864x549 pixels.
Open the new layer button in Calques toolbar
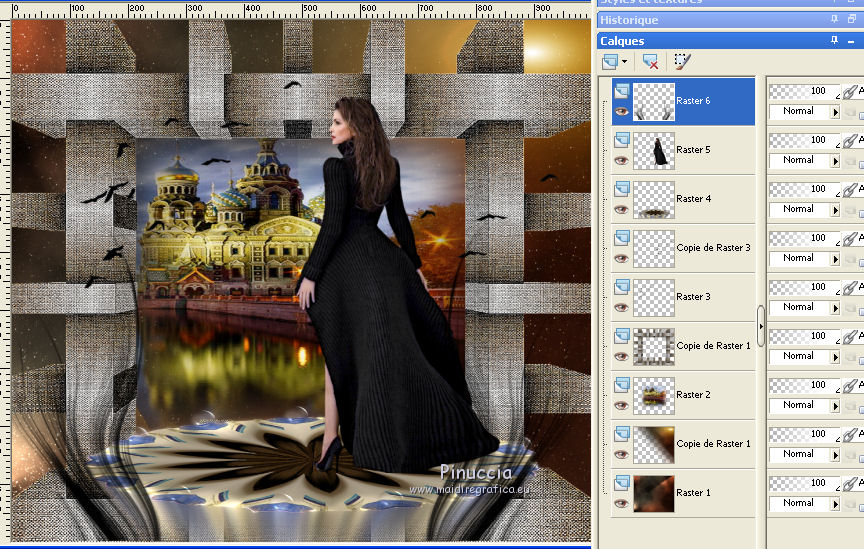[610, 61]
